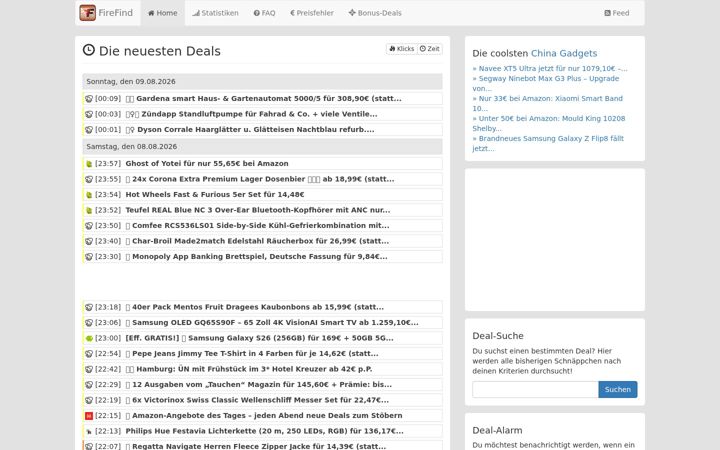This screenshot has height=450, width=720.
Task: Open the Ghost of Yotei deal
Action: 207,163
